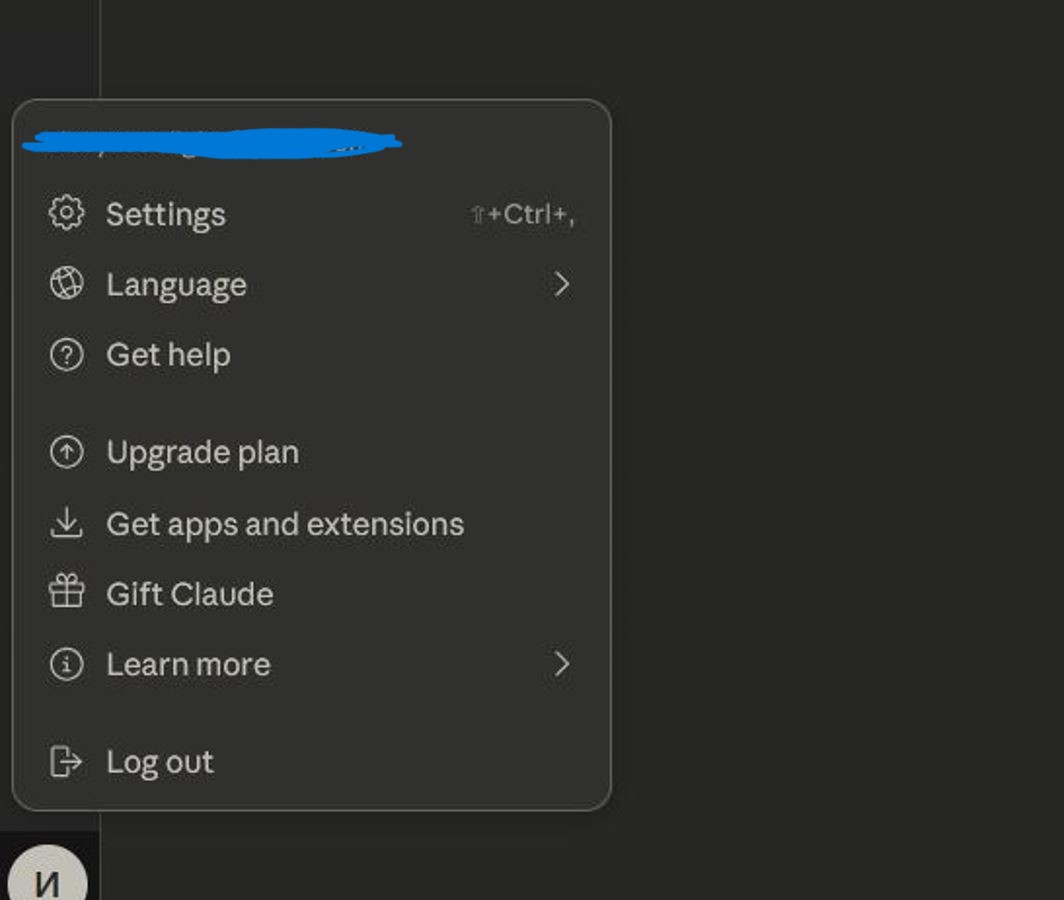Image resolution: width=1064 pixels, height=900 pixels.
Task: Open Get apps and extensions
Action: pyautogui.click(x=285, y=524)
